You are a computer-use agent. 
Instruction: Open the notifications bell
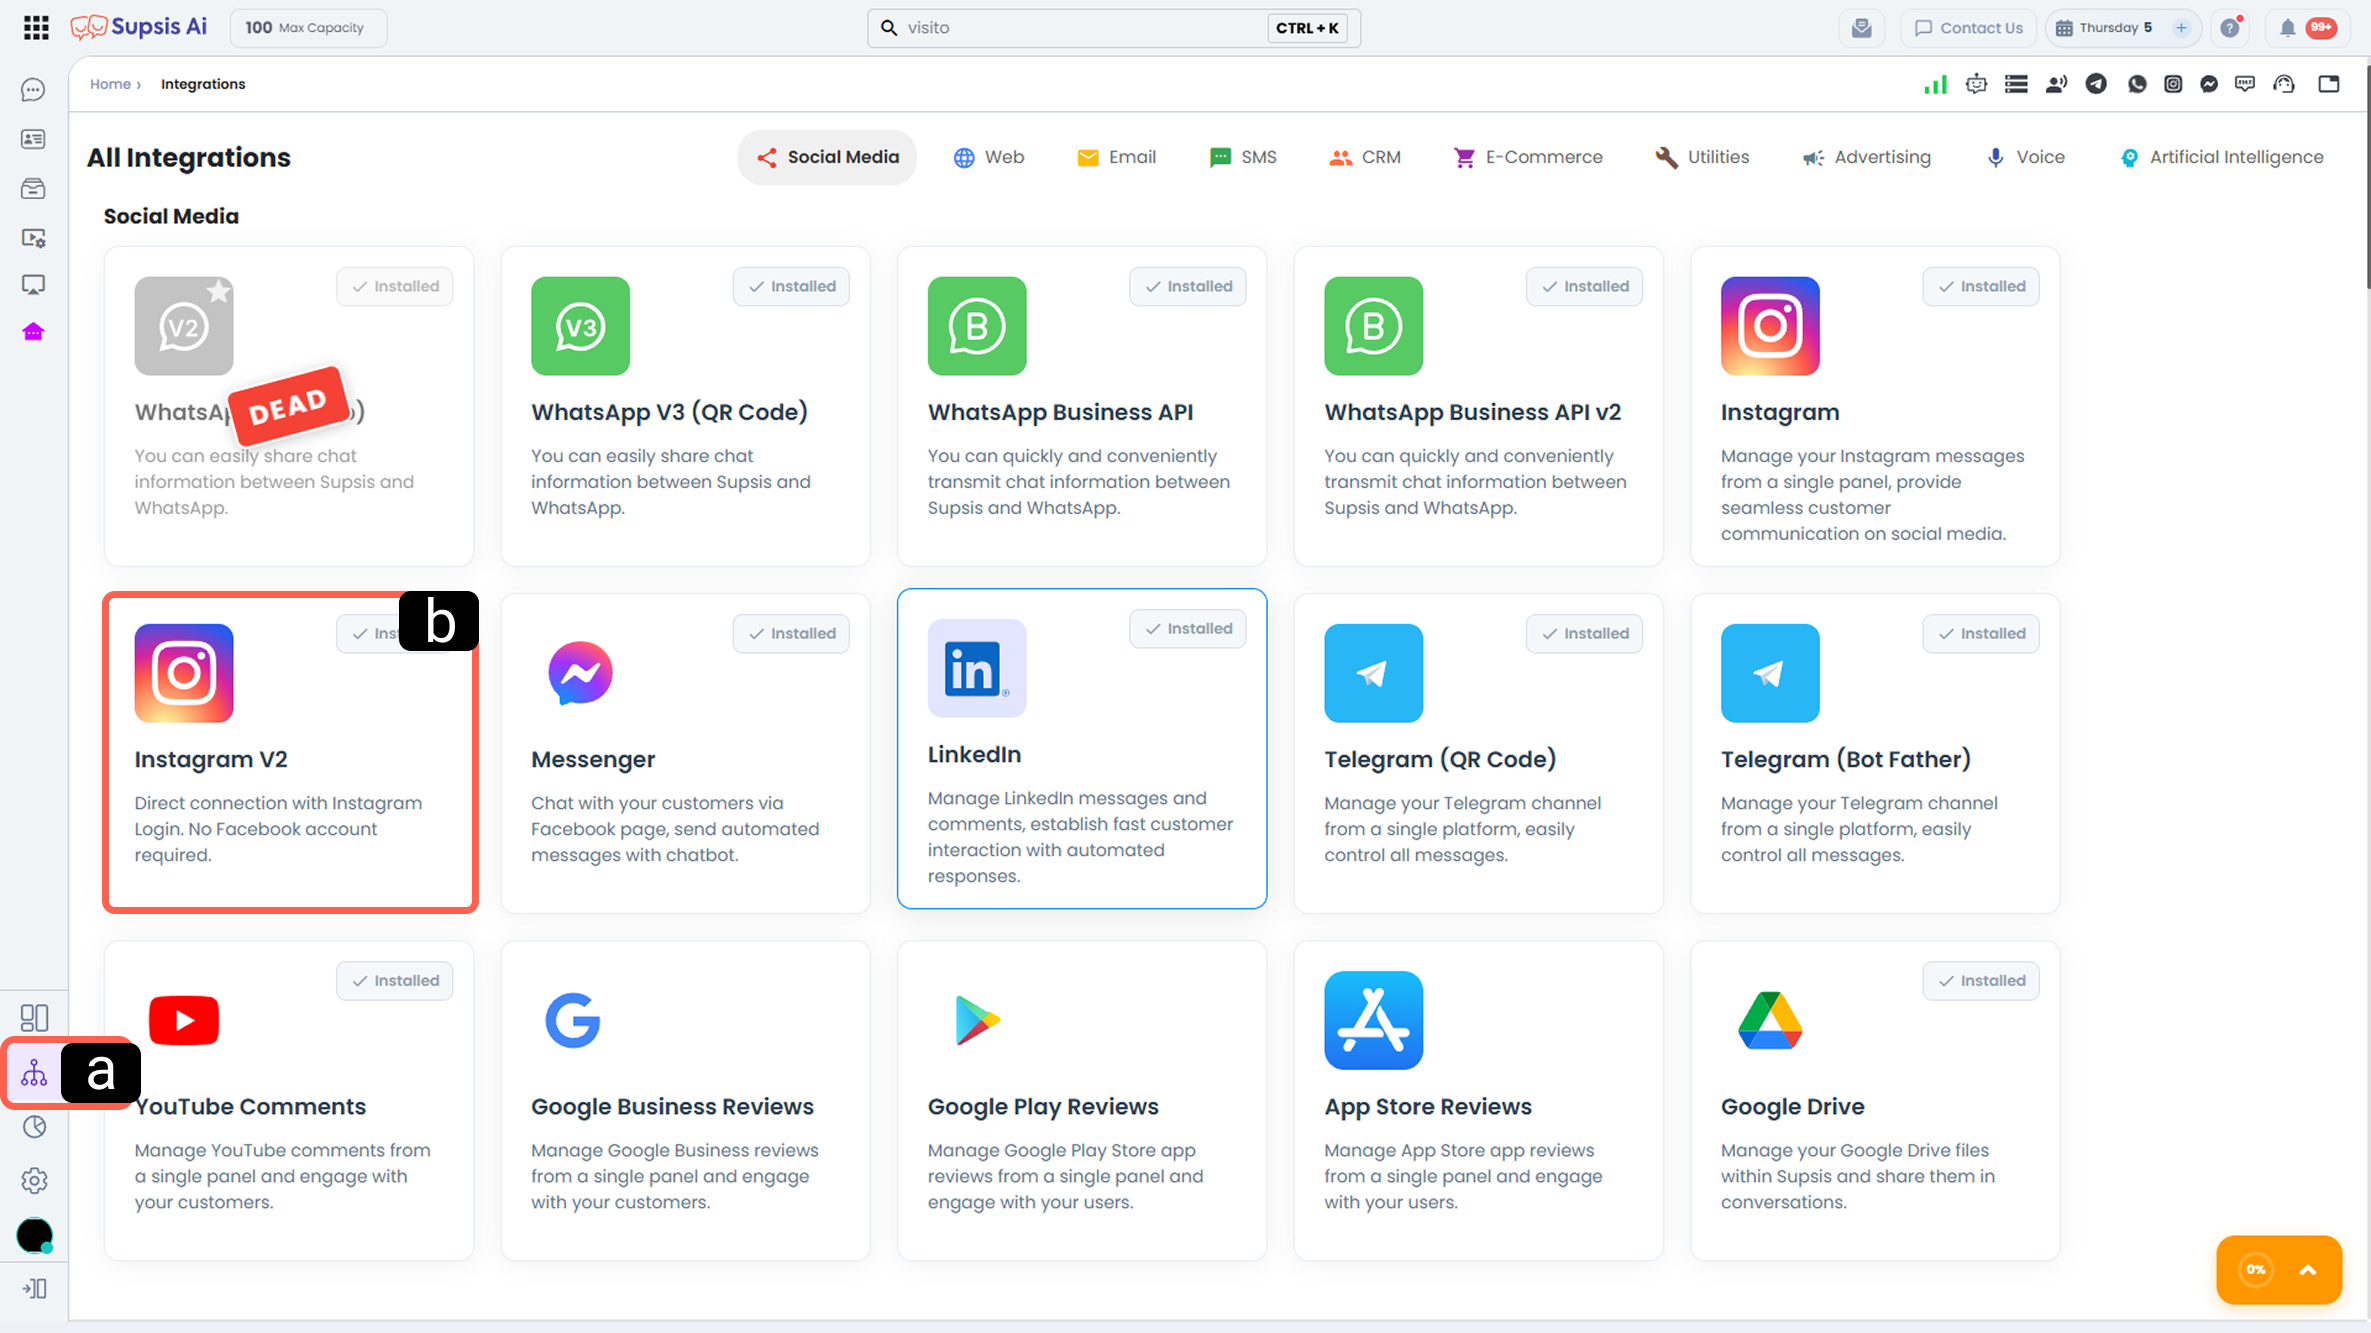(x=2287, y=28)
